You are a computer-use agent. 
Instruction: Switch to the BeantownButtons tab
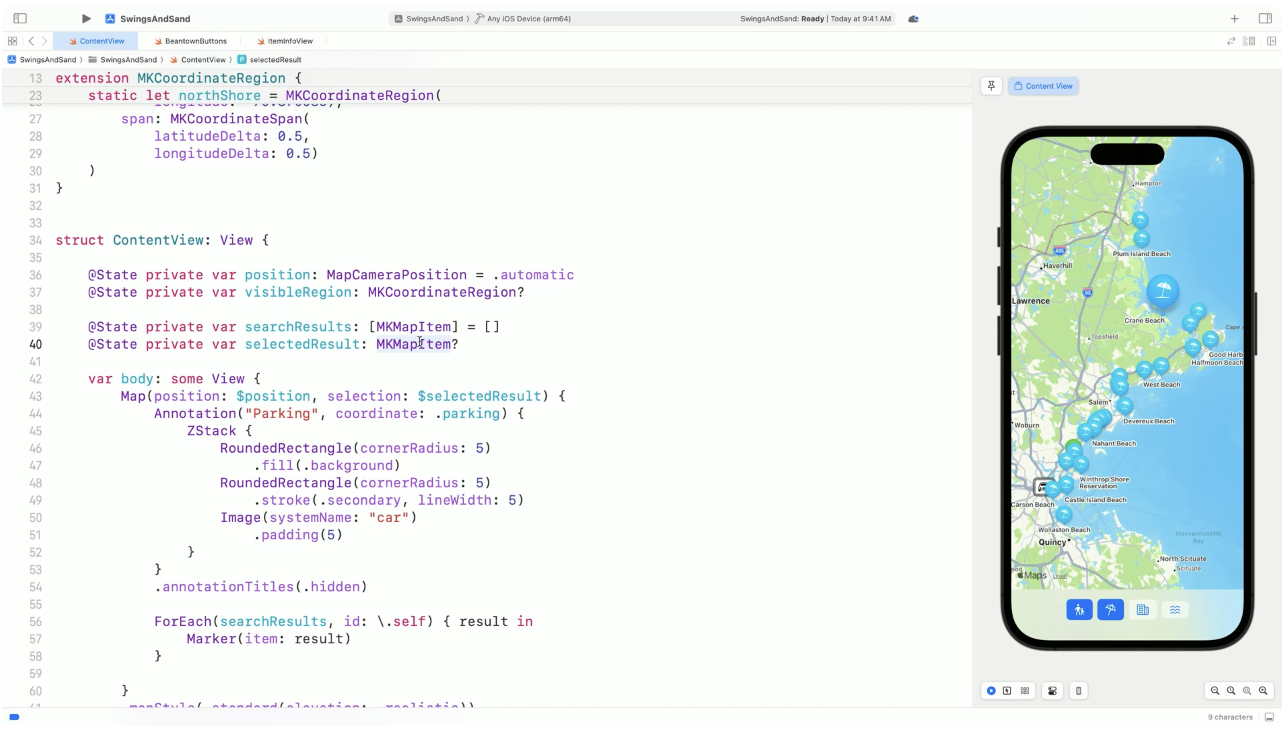190,41
